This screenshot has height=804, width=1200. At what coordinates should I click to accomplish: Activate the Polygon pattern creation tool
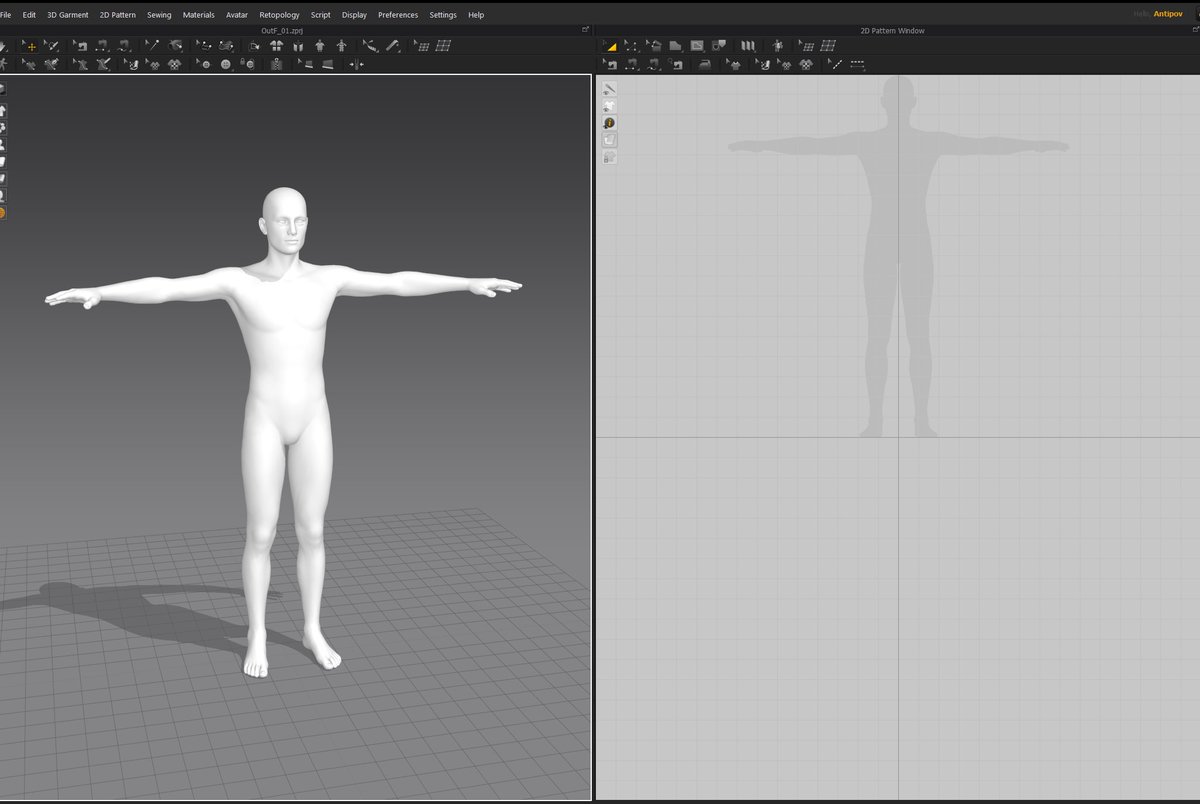coord(674,46)
